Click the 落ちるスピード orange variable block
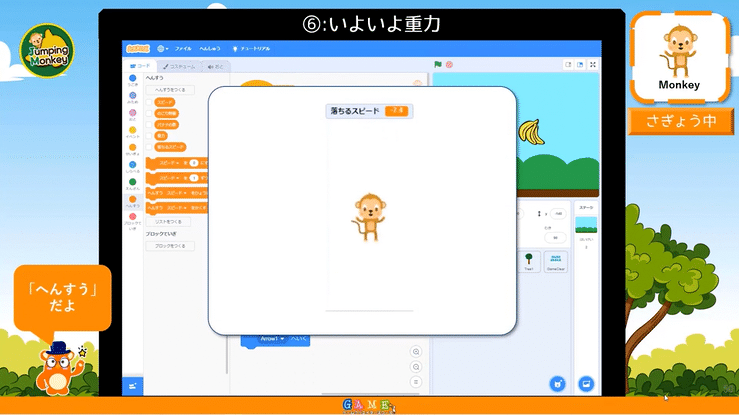The width and height of the screenshot is (739, 415). click(x=170, y=147)
